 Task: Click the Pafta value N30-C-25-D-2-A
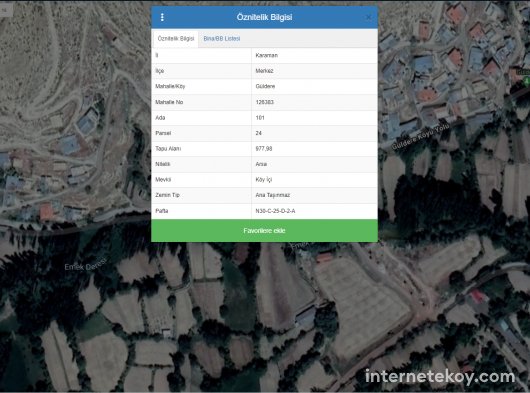coord(275,211)
